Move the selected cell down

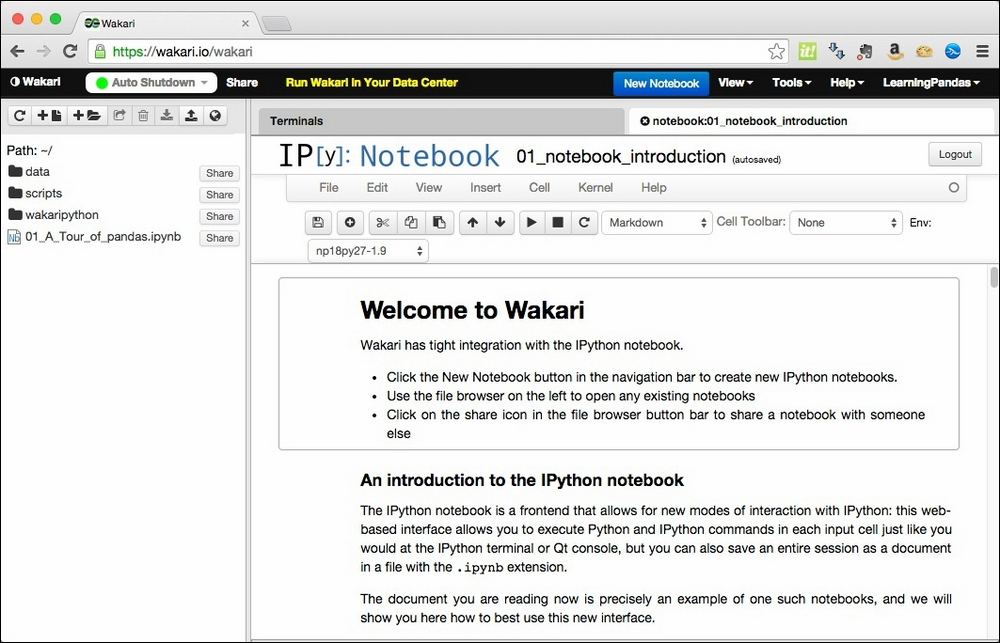click(x=500, y=223)
